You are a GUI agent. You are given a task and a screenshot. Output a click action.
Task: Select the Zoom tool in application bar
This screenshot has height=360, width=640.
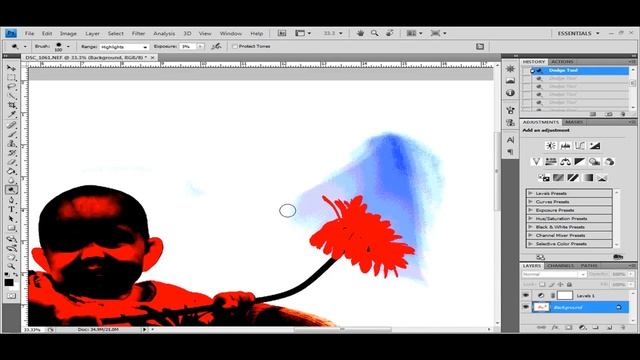pyautogui.click(x=375, y=33)
